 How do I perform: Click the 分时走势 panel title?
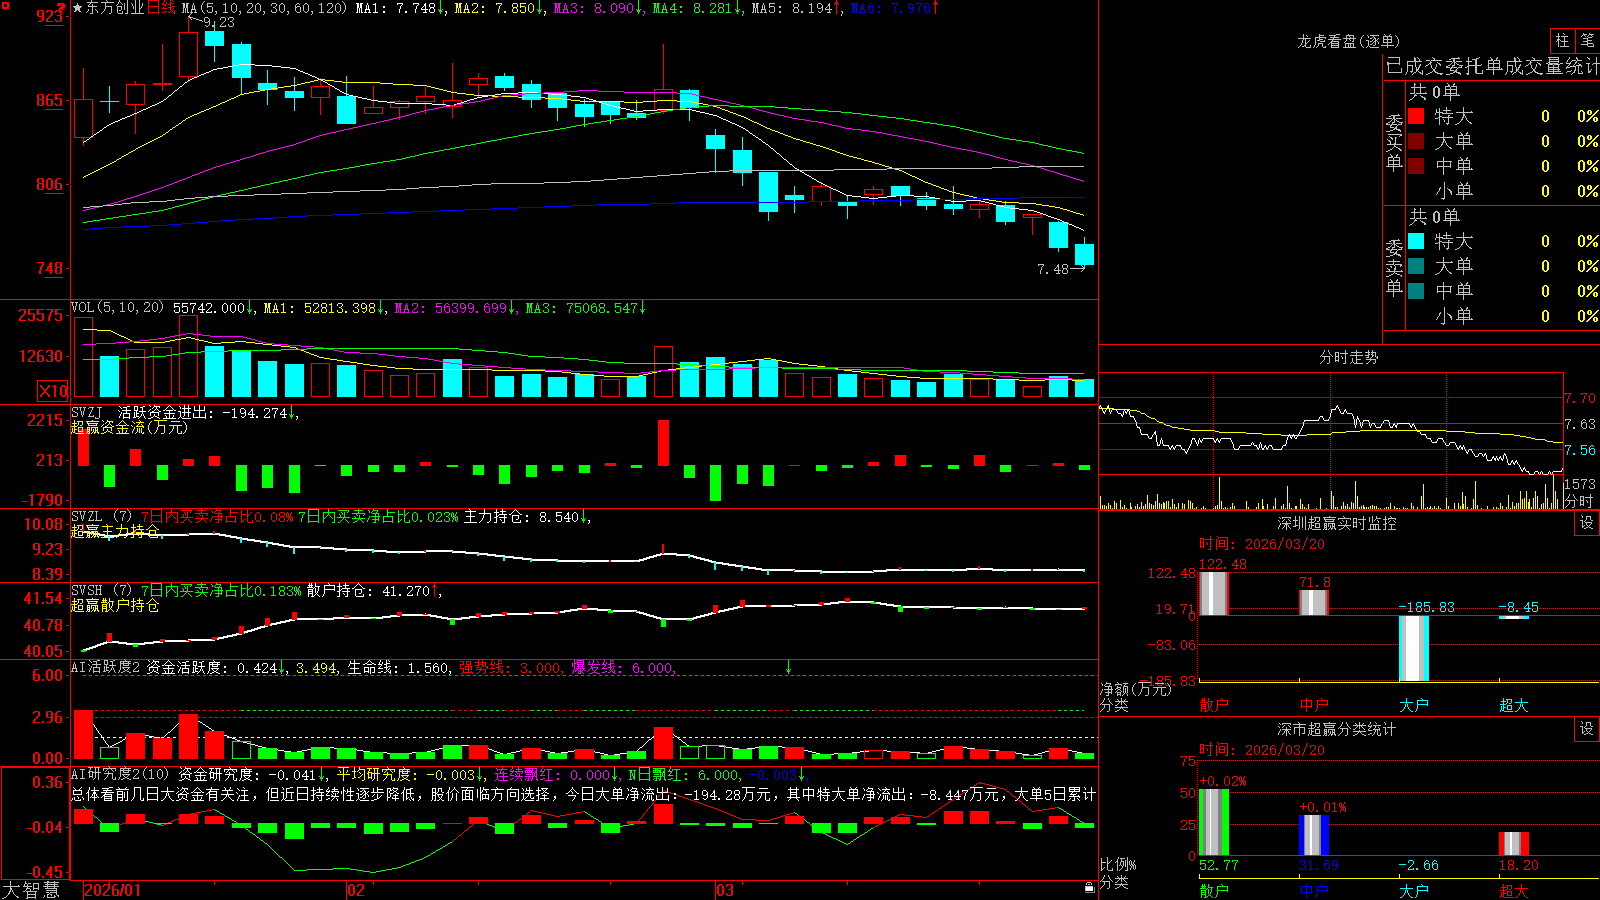1348,357
